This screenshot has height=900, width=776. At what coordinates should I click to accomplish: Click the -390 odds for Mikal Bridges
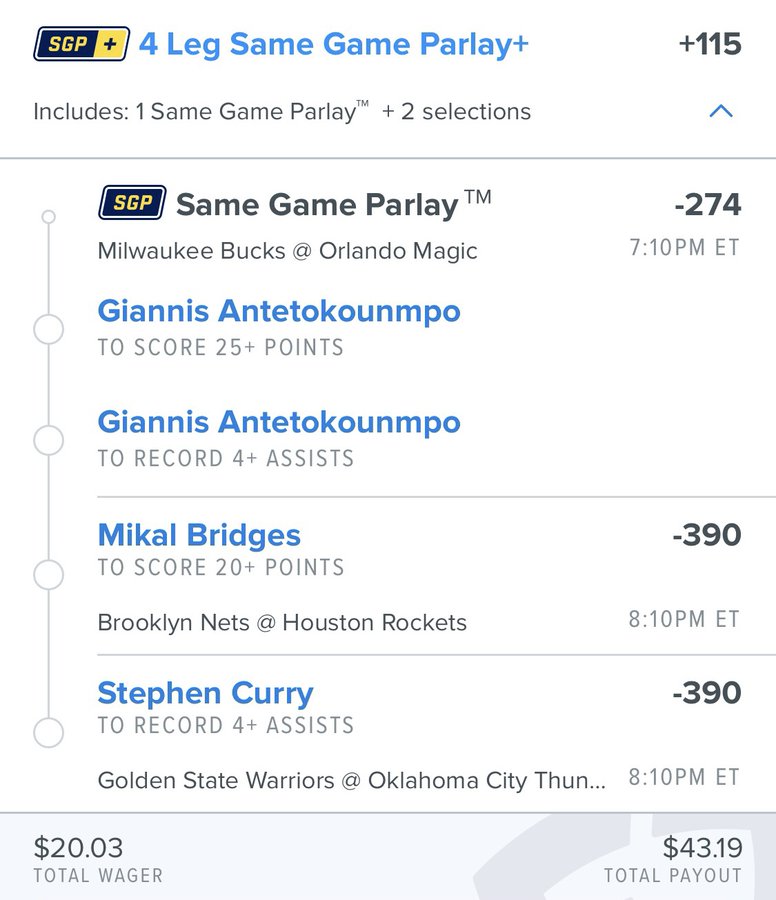(x=707, y=535)
